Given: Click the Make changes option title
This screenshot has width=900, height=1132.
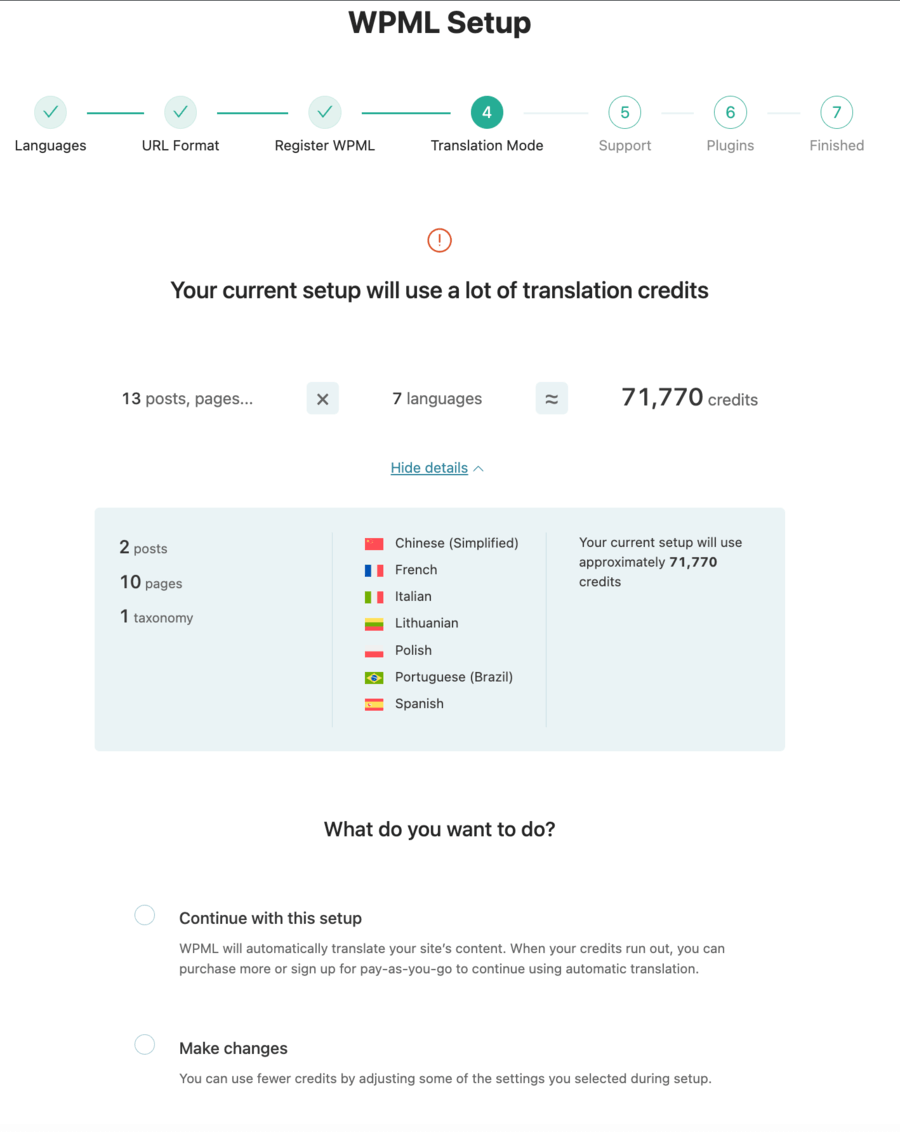Looking at the screenshot, I should tap(233, 1048).
